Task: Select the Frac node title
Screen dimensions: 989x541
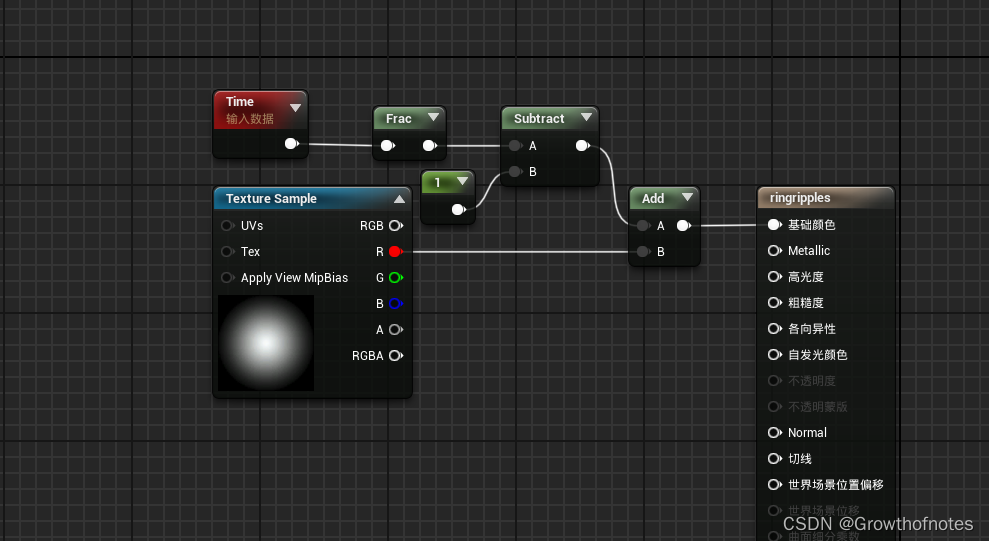Action: click(x=399, y=119)
